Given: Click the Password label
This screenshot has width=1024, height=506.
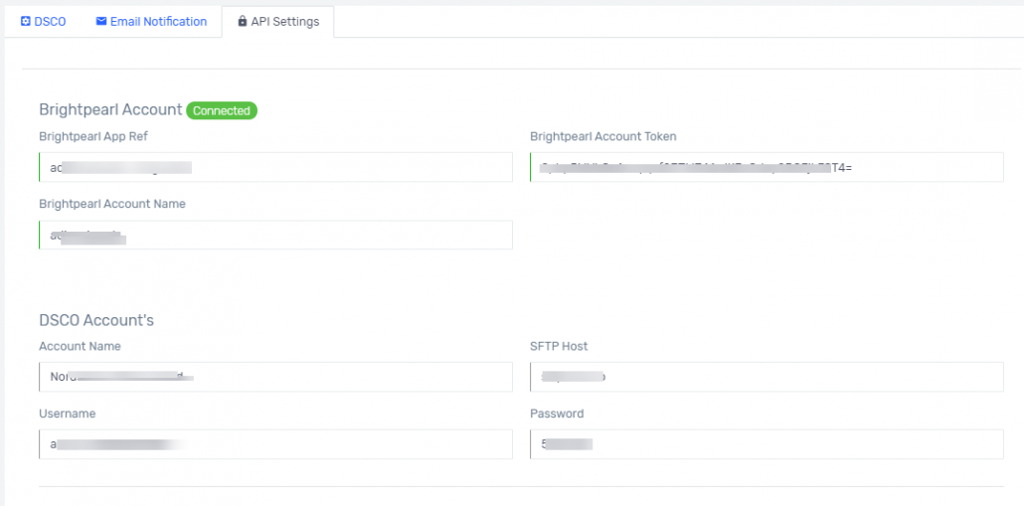Looking at the screenshot, I should point(557,413).
